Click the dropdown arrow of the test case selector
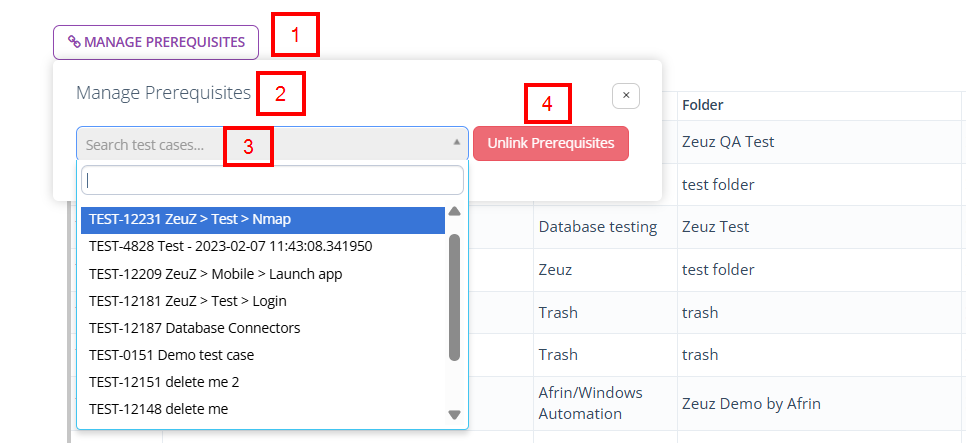This screenshot has width=966, height=443. [457, 143]
